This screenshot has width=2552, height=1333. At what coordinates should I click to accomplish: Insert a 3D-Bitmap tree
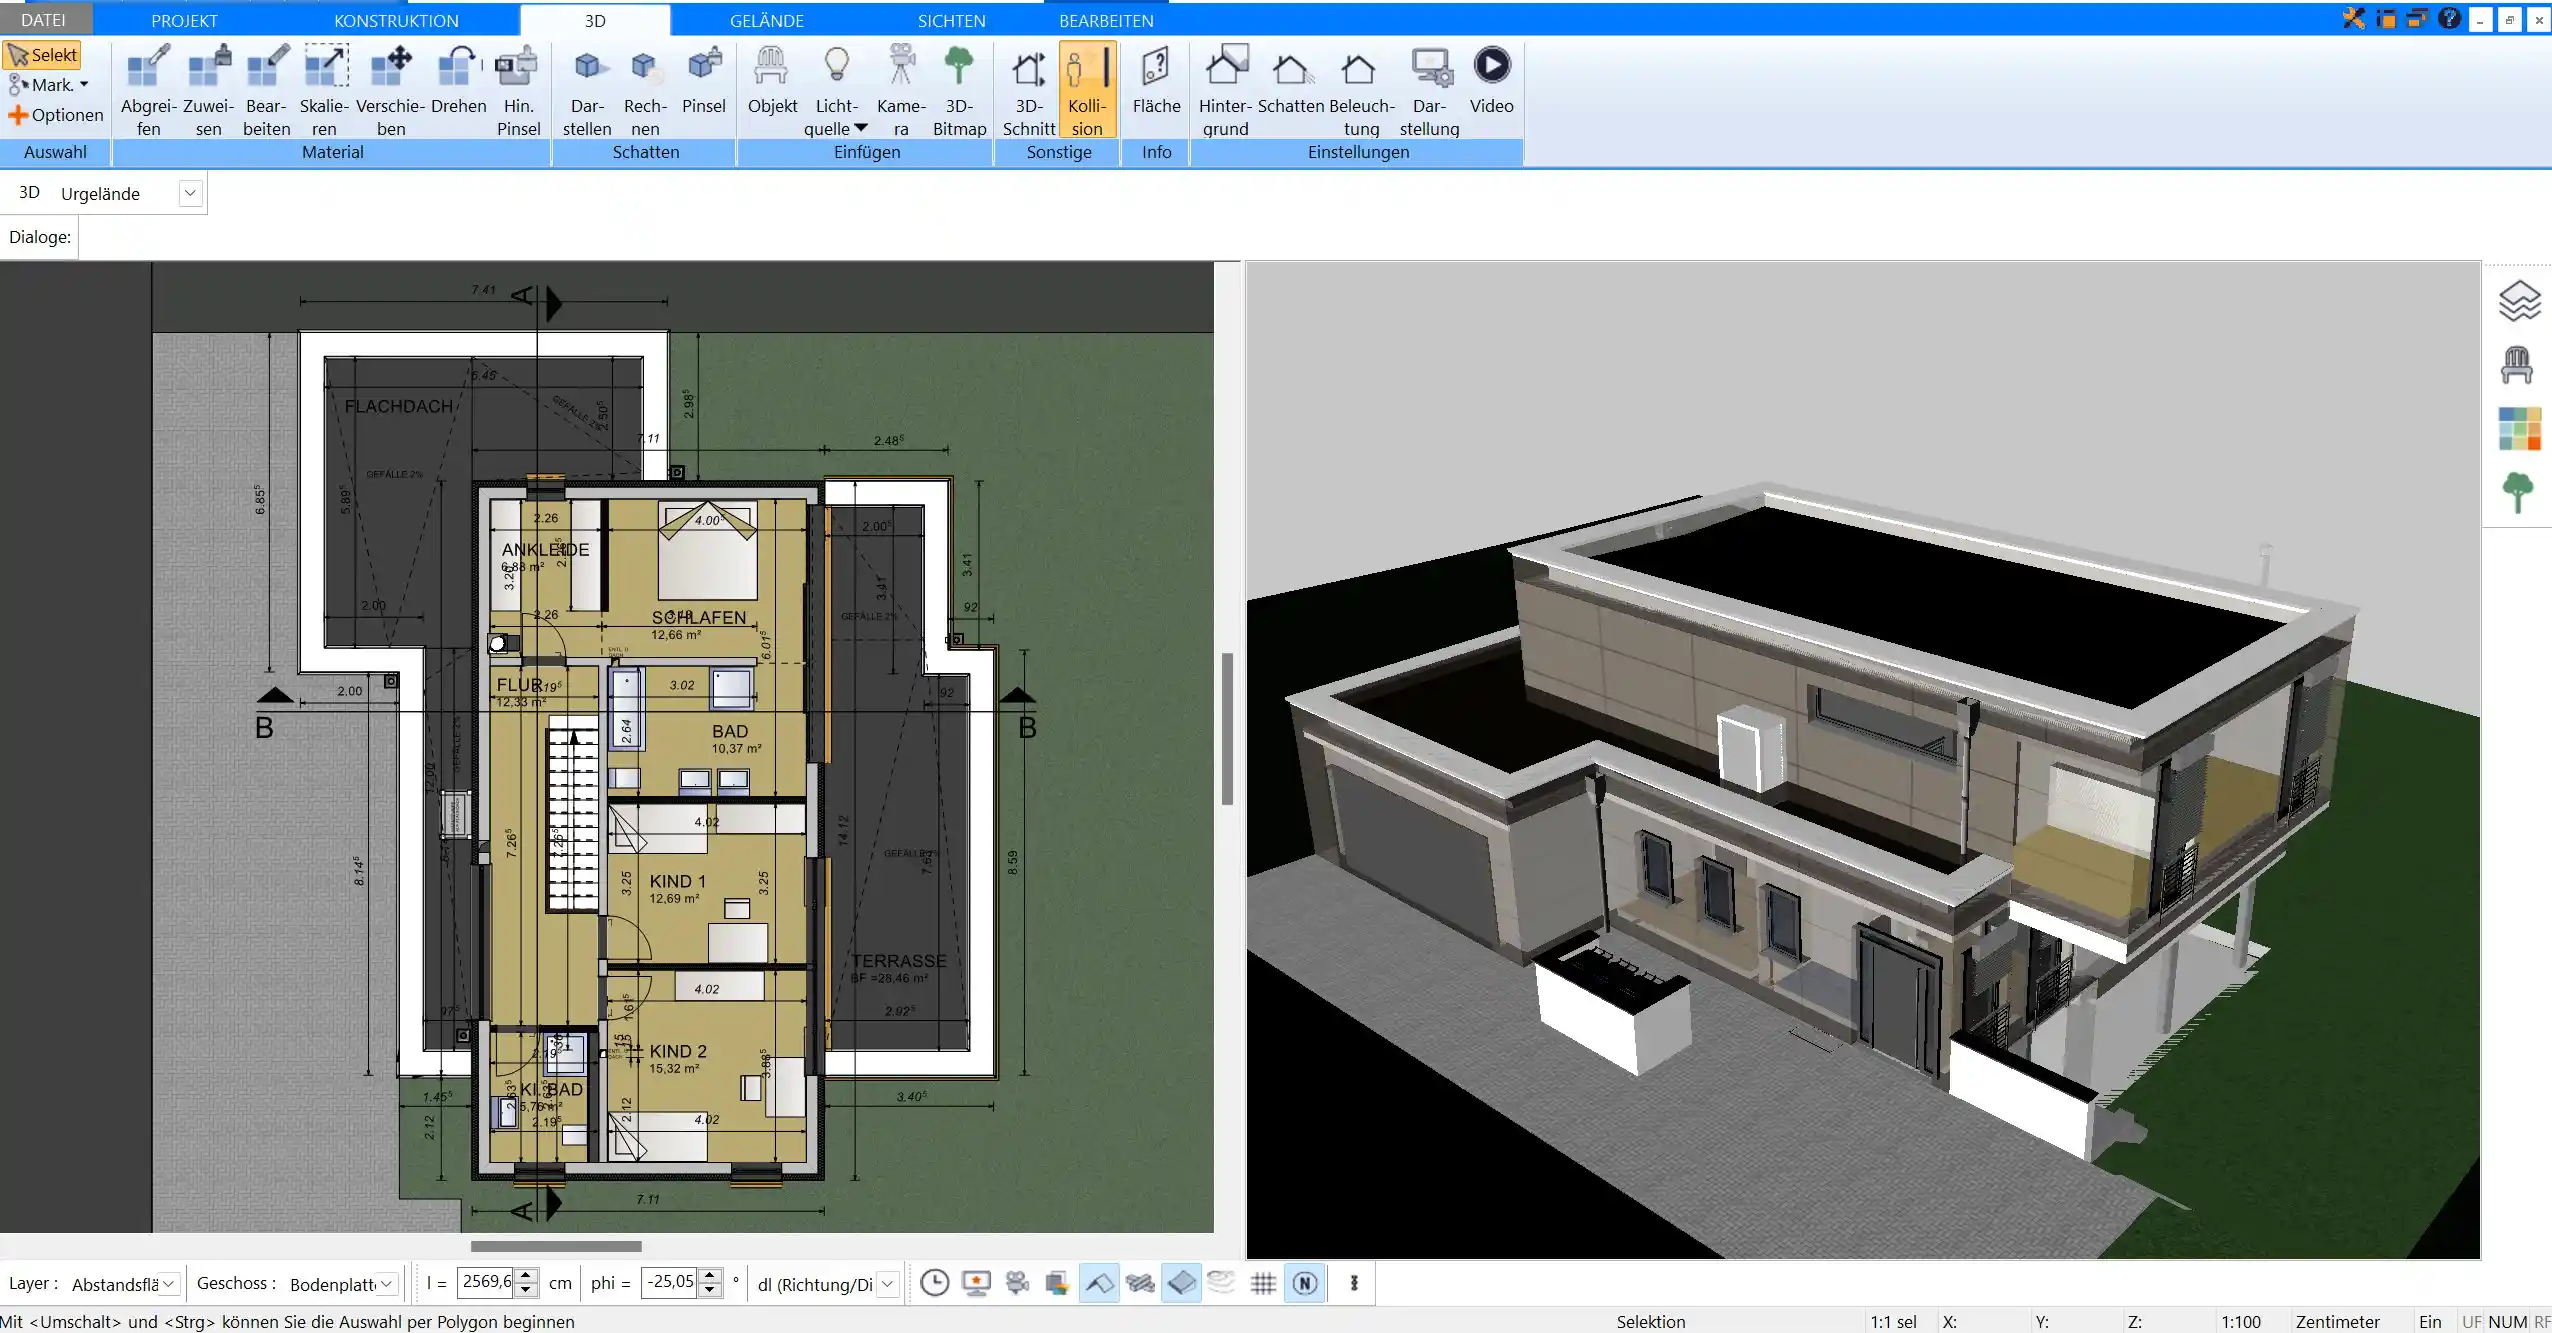[959, 90]
